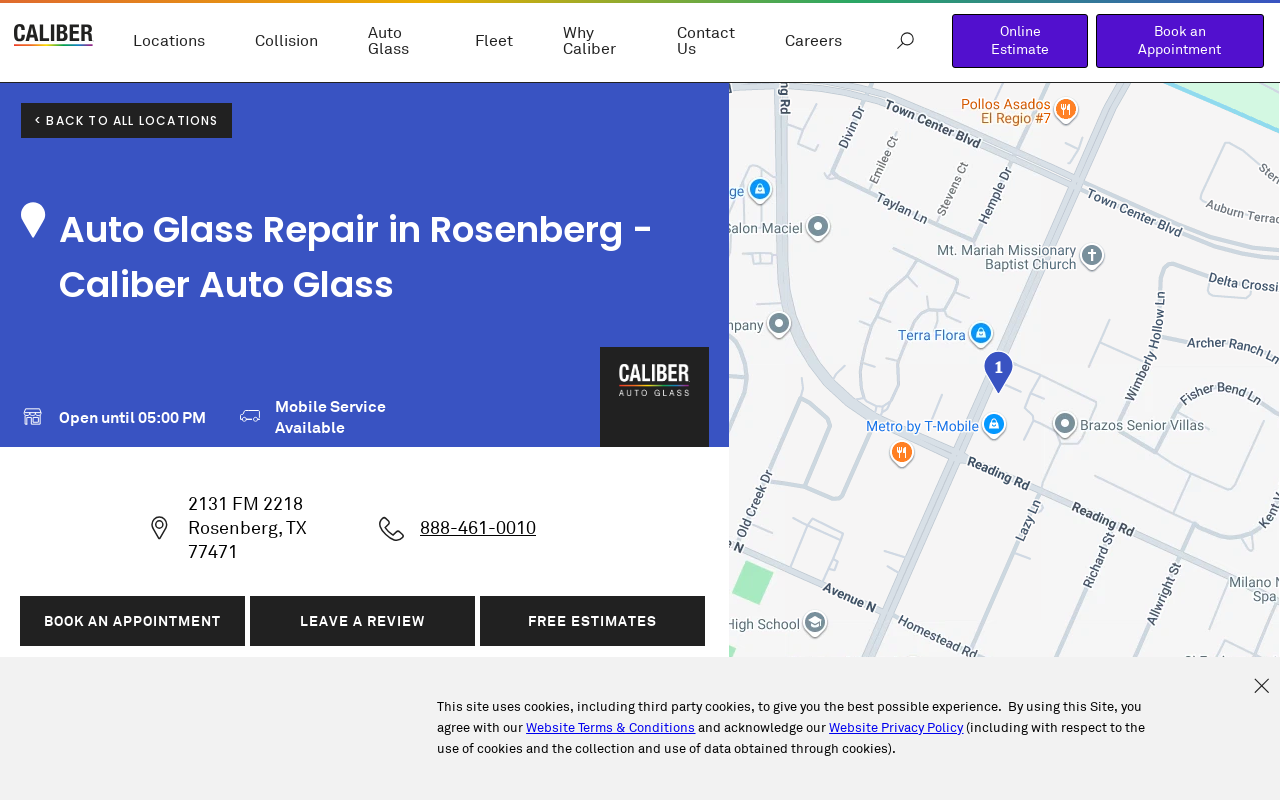
Task: Dismiss the cookie notice with the X
Action: [1262, 686]
